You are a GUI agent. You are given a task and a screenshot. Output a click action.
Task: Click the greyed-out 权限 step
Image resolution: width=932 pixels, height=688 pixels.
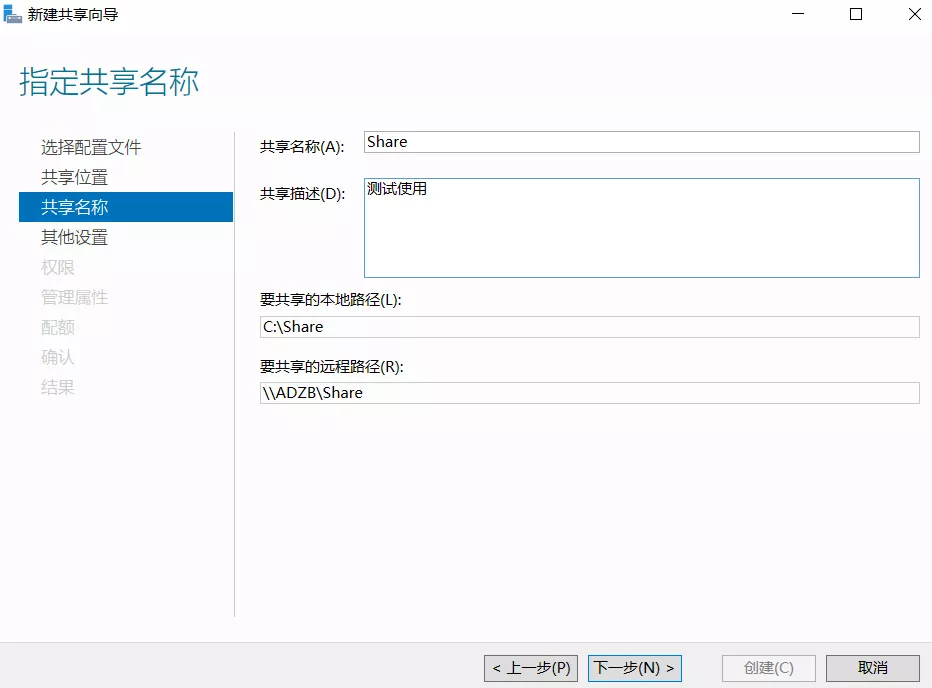58,267
